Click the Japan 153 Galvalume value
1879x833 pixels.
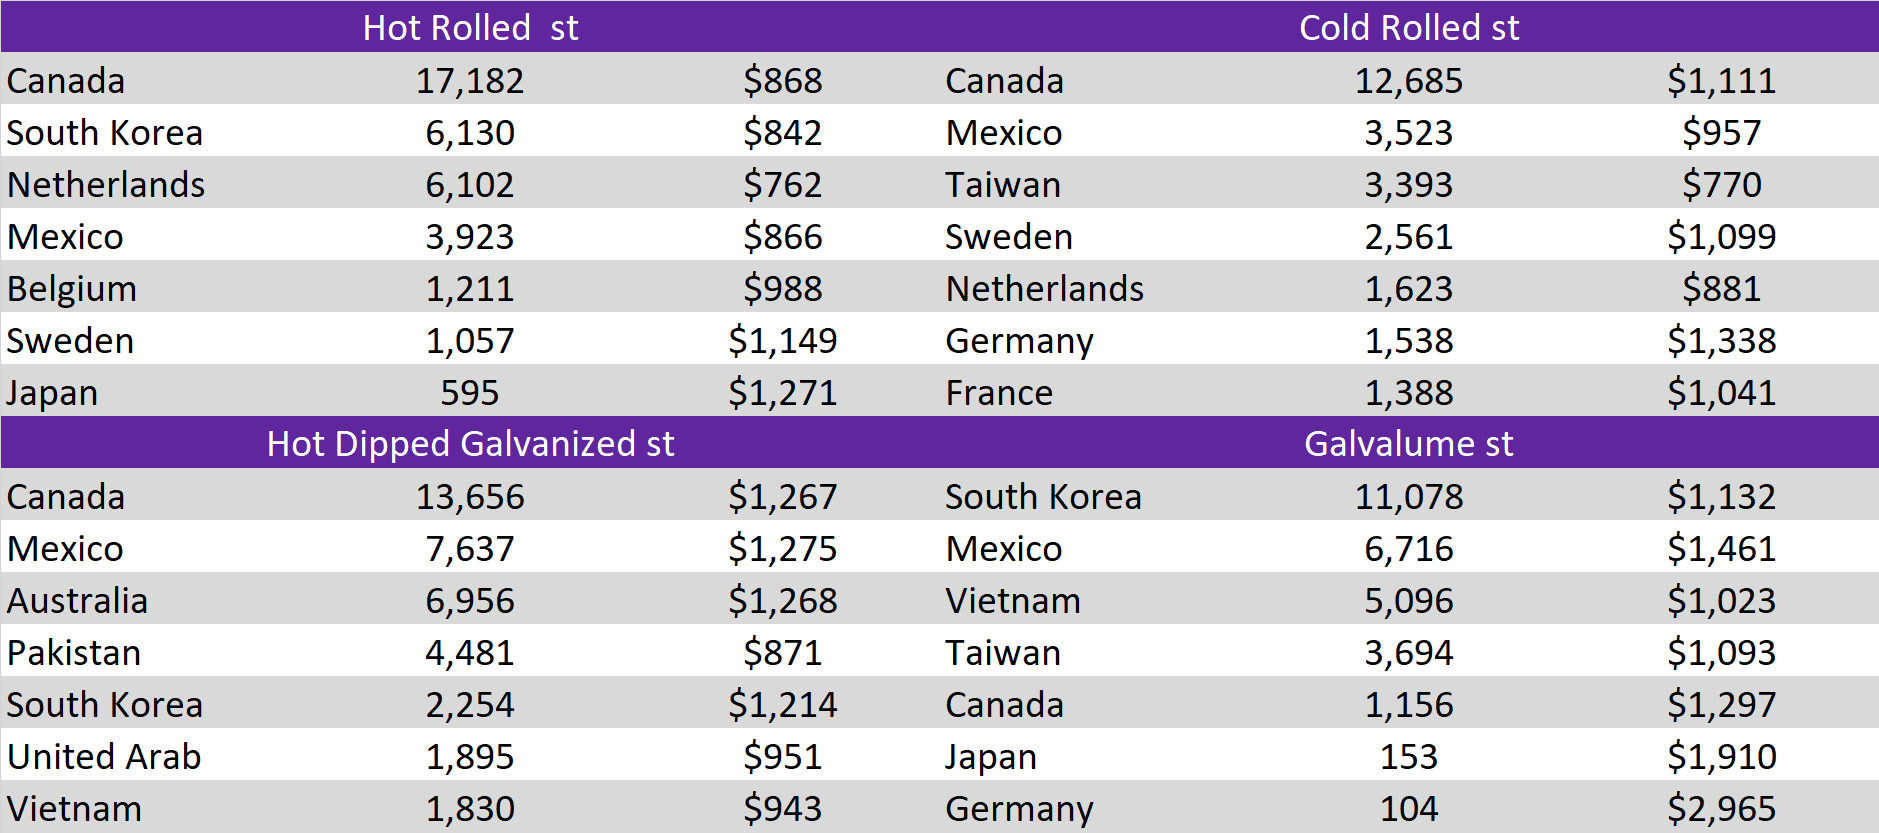pos(1409,757)
